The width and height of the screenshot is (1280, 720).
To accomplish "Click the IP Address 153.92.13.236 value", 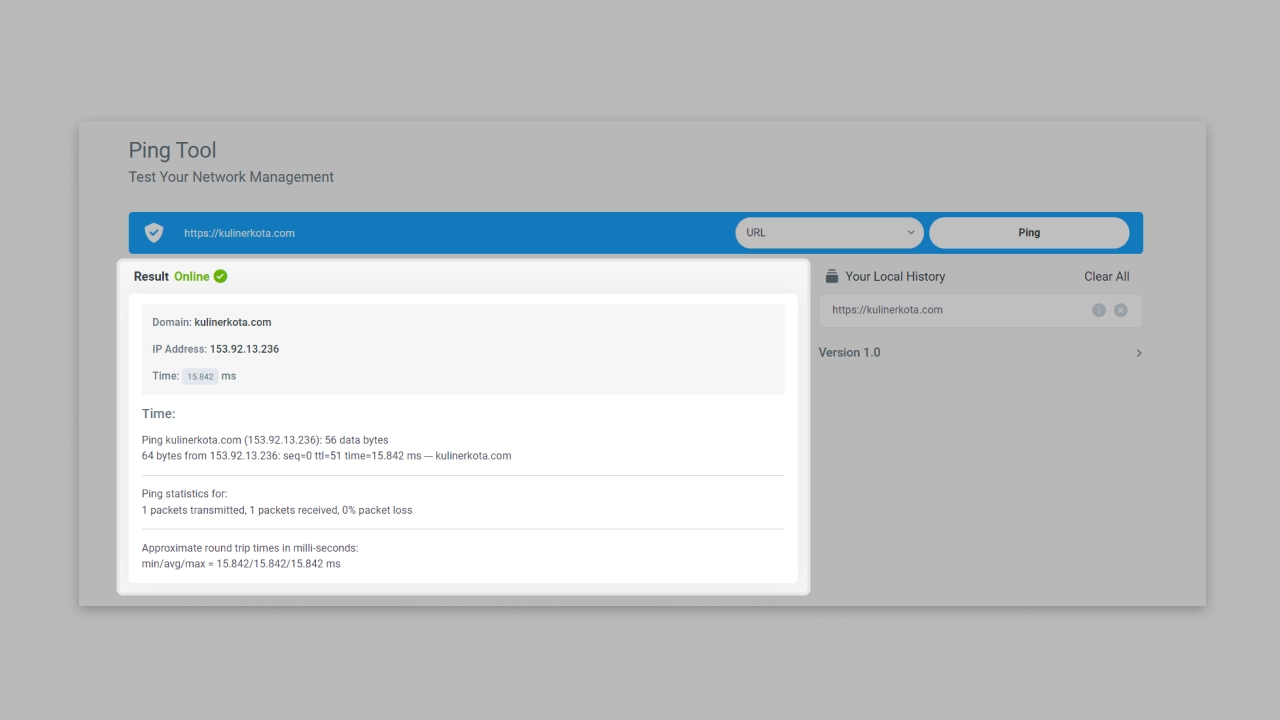I will pos(244,349).
